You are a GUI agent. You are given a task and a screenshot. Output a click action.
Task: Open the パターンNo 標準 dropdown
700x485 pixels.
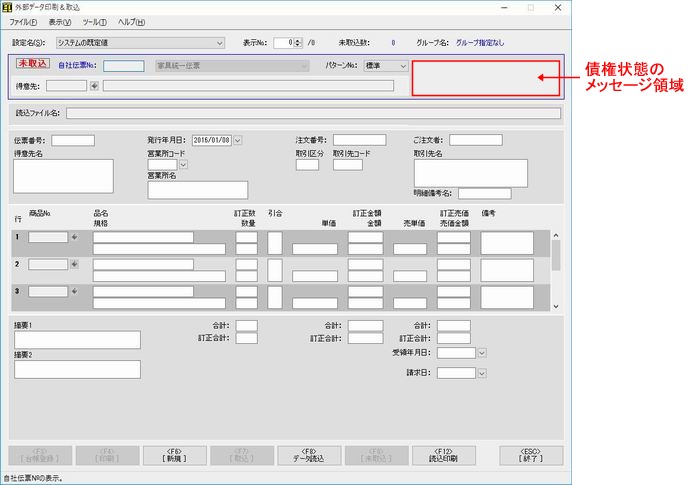coord(386,66)
